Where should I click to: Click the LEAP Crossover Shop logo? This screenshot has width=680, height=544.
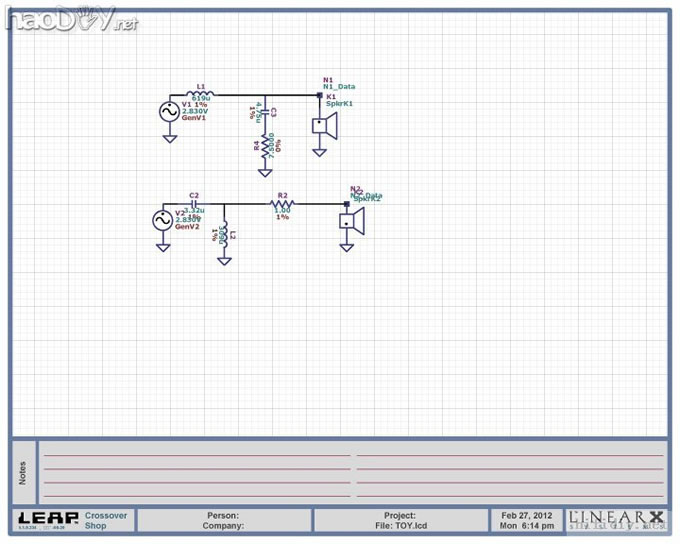pyautogui.click(x=73, y=520)
